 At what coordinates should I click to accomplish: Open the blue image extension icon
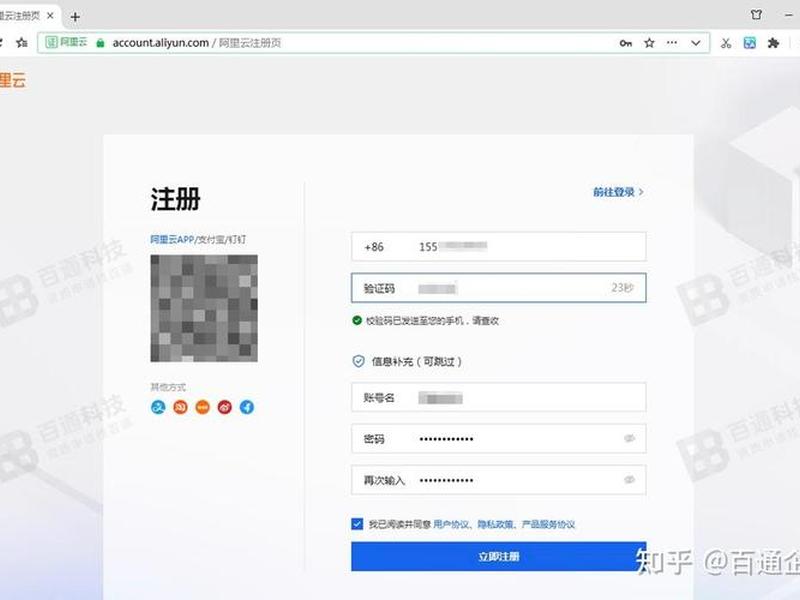coord(749,43)
